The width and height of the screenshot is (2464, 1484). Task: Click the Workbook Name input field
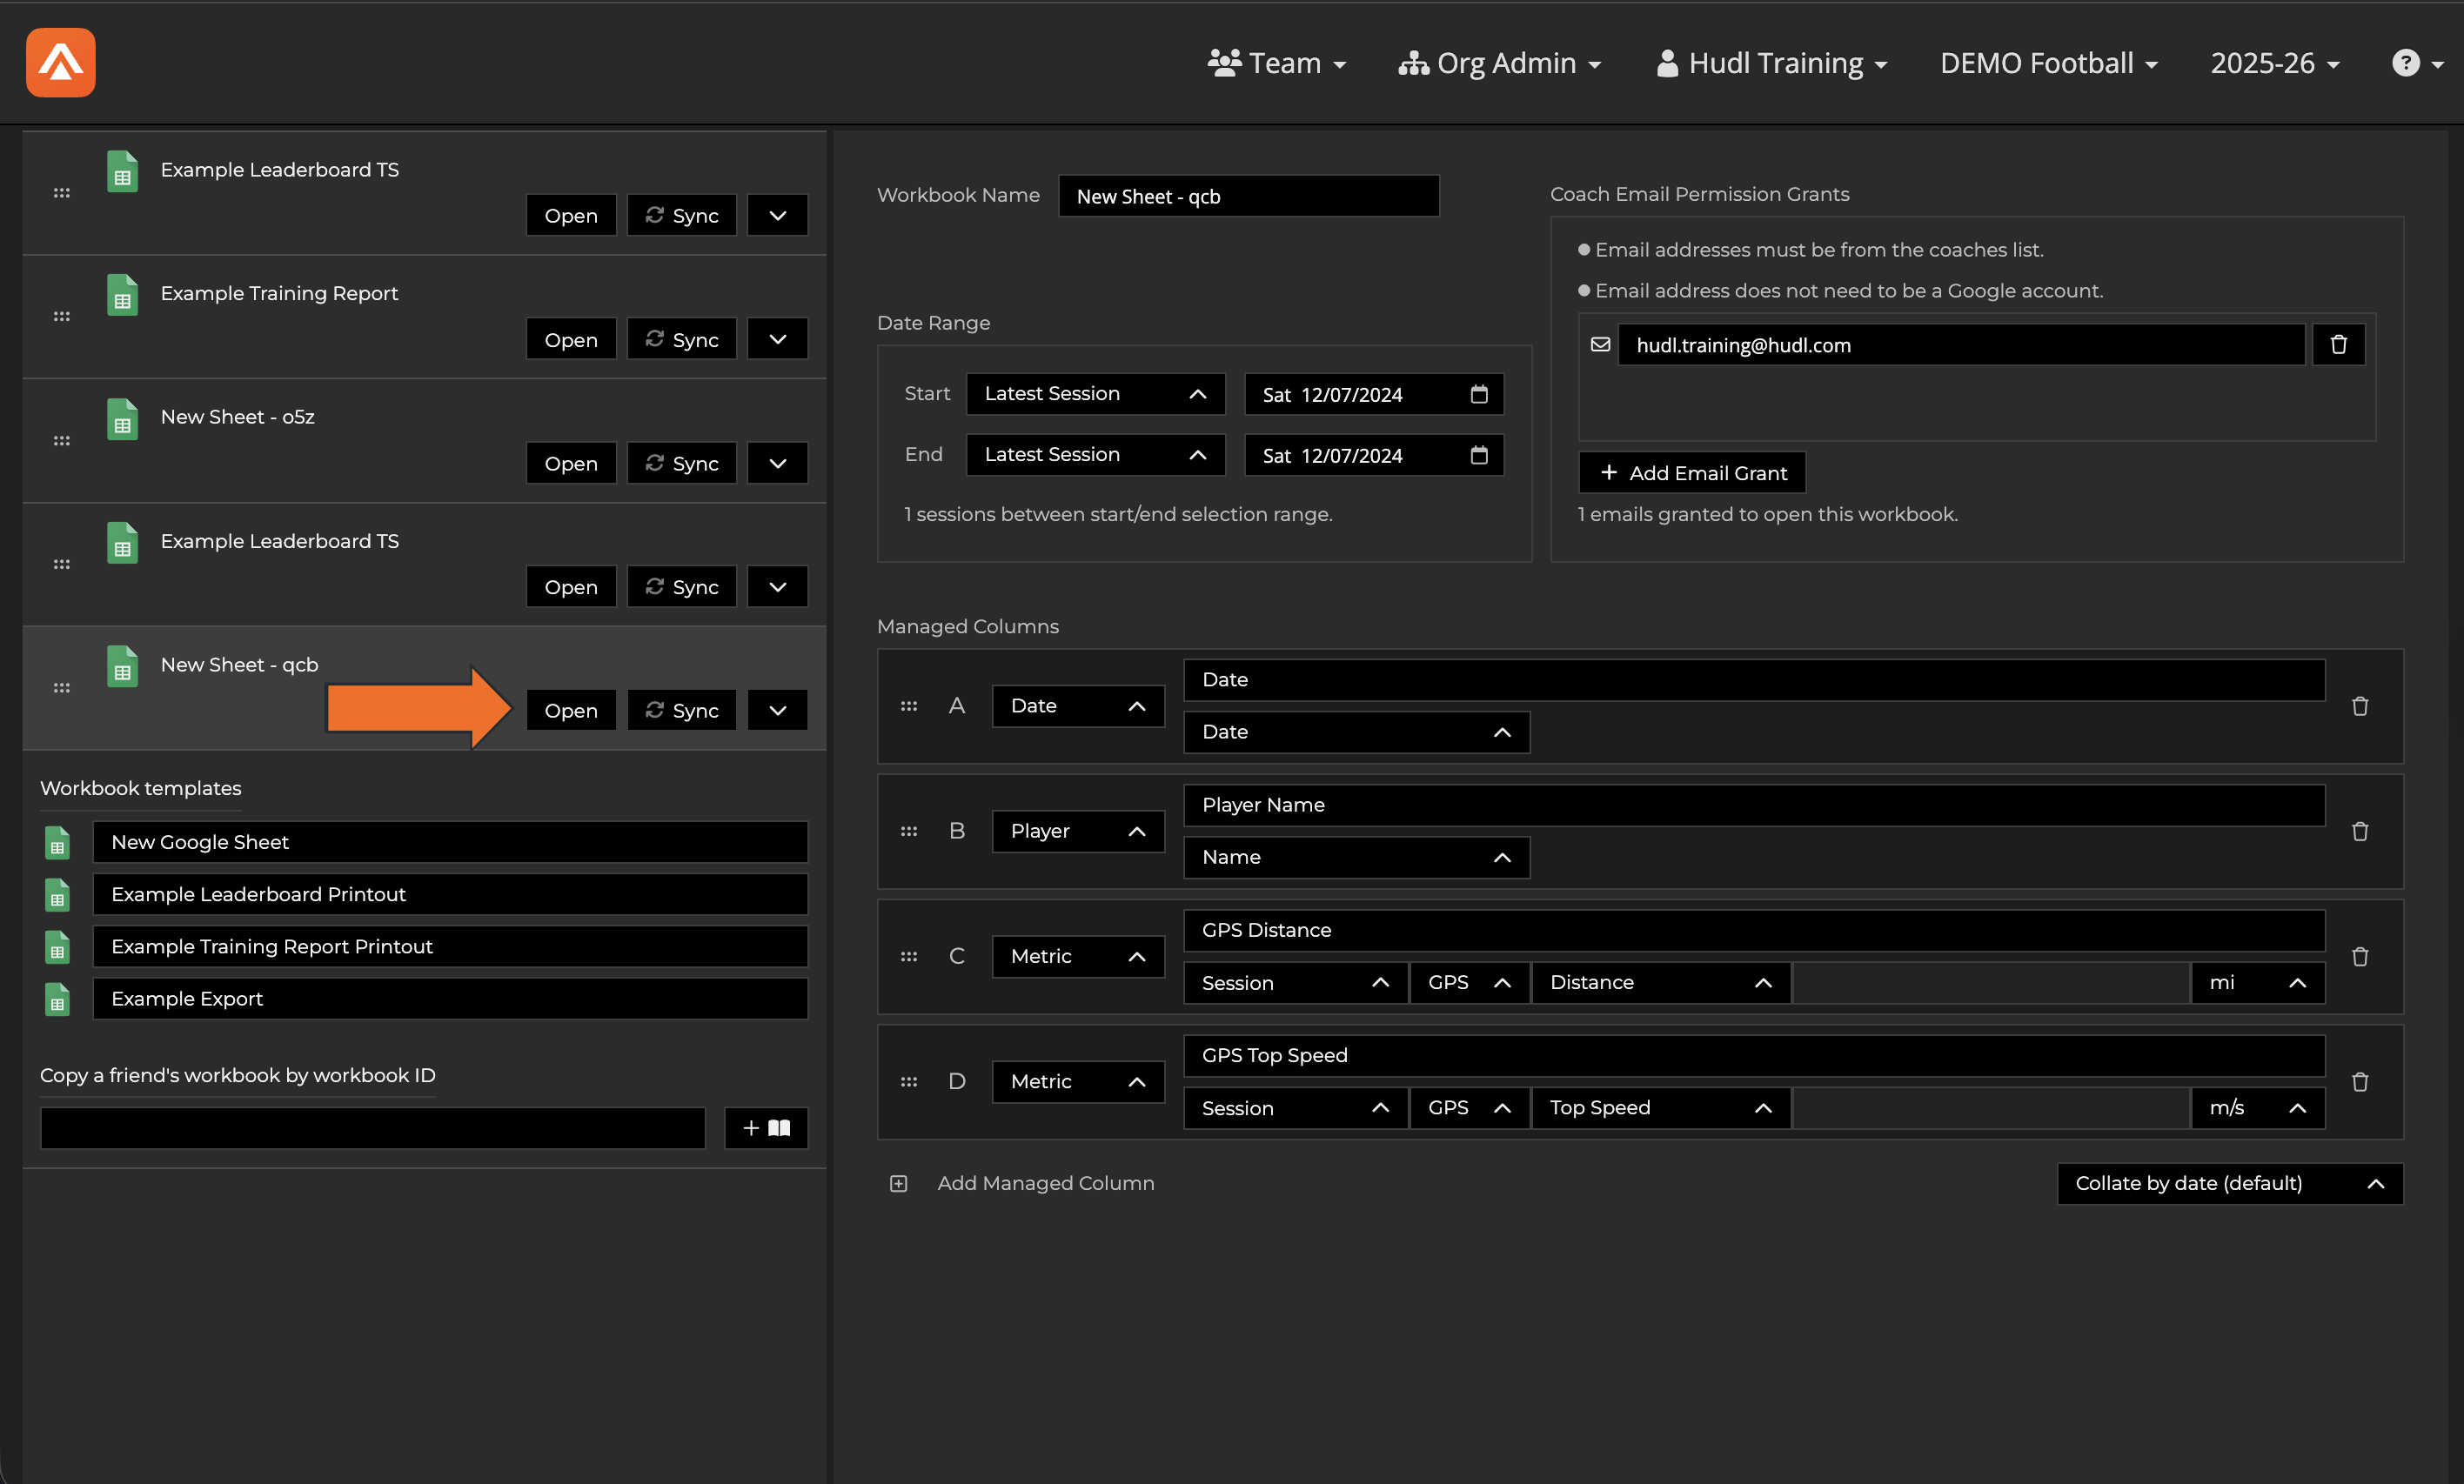coord(1248,196)
